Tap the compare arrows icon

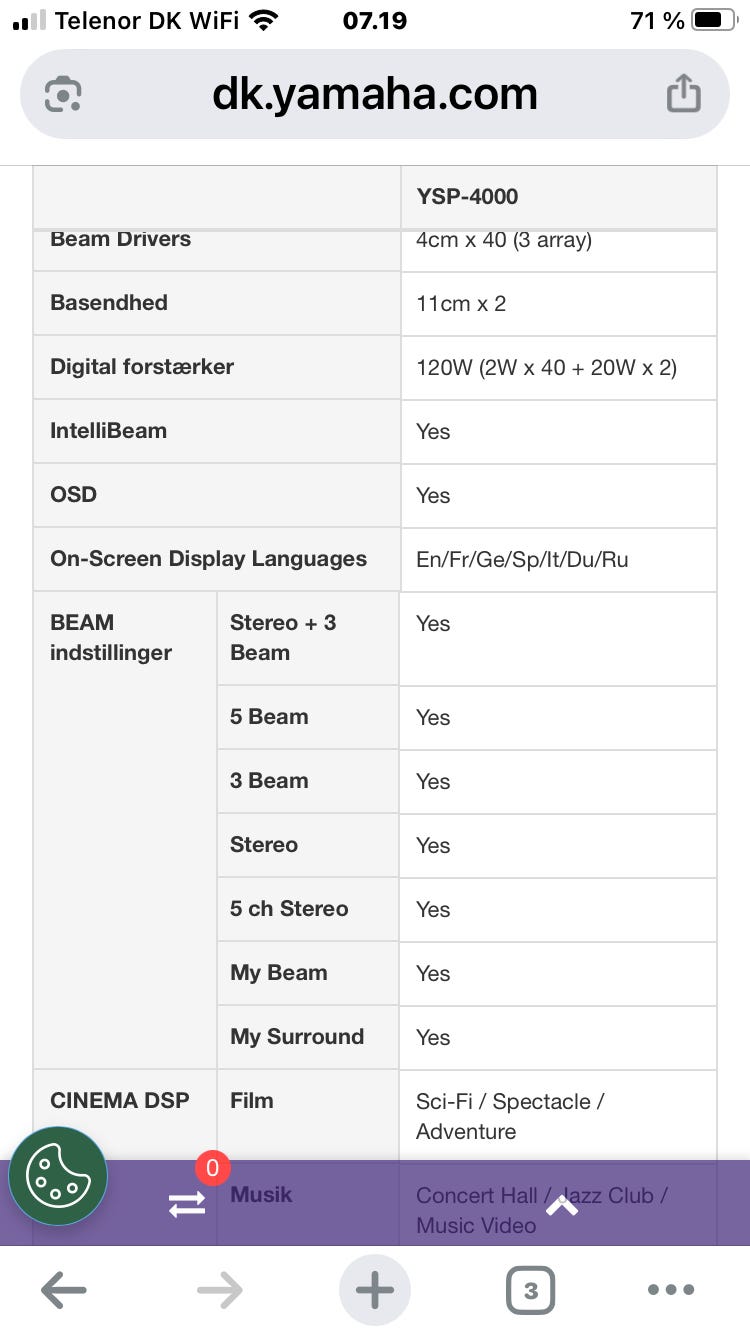tap(187, 1204)
